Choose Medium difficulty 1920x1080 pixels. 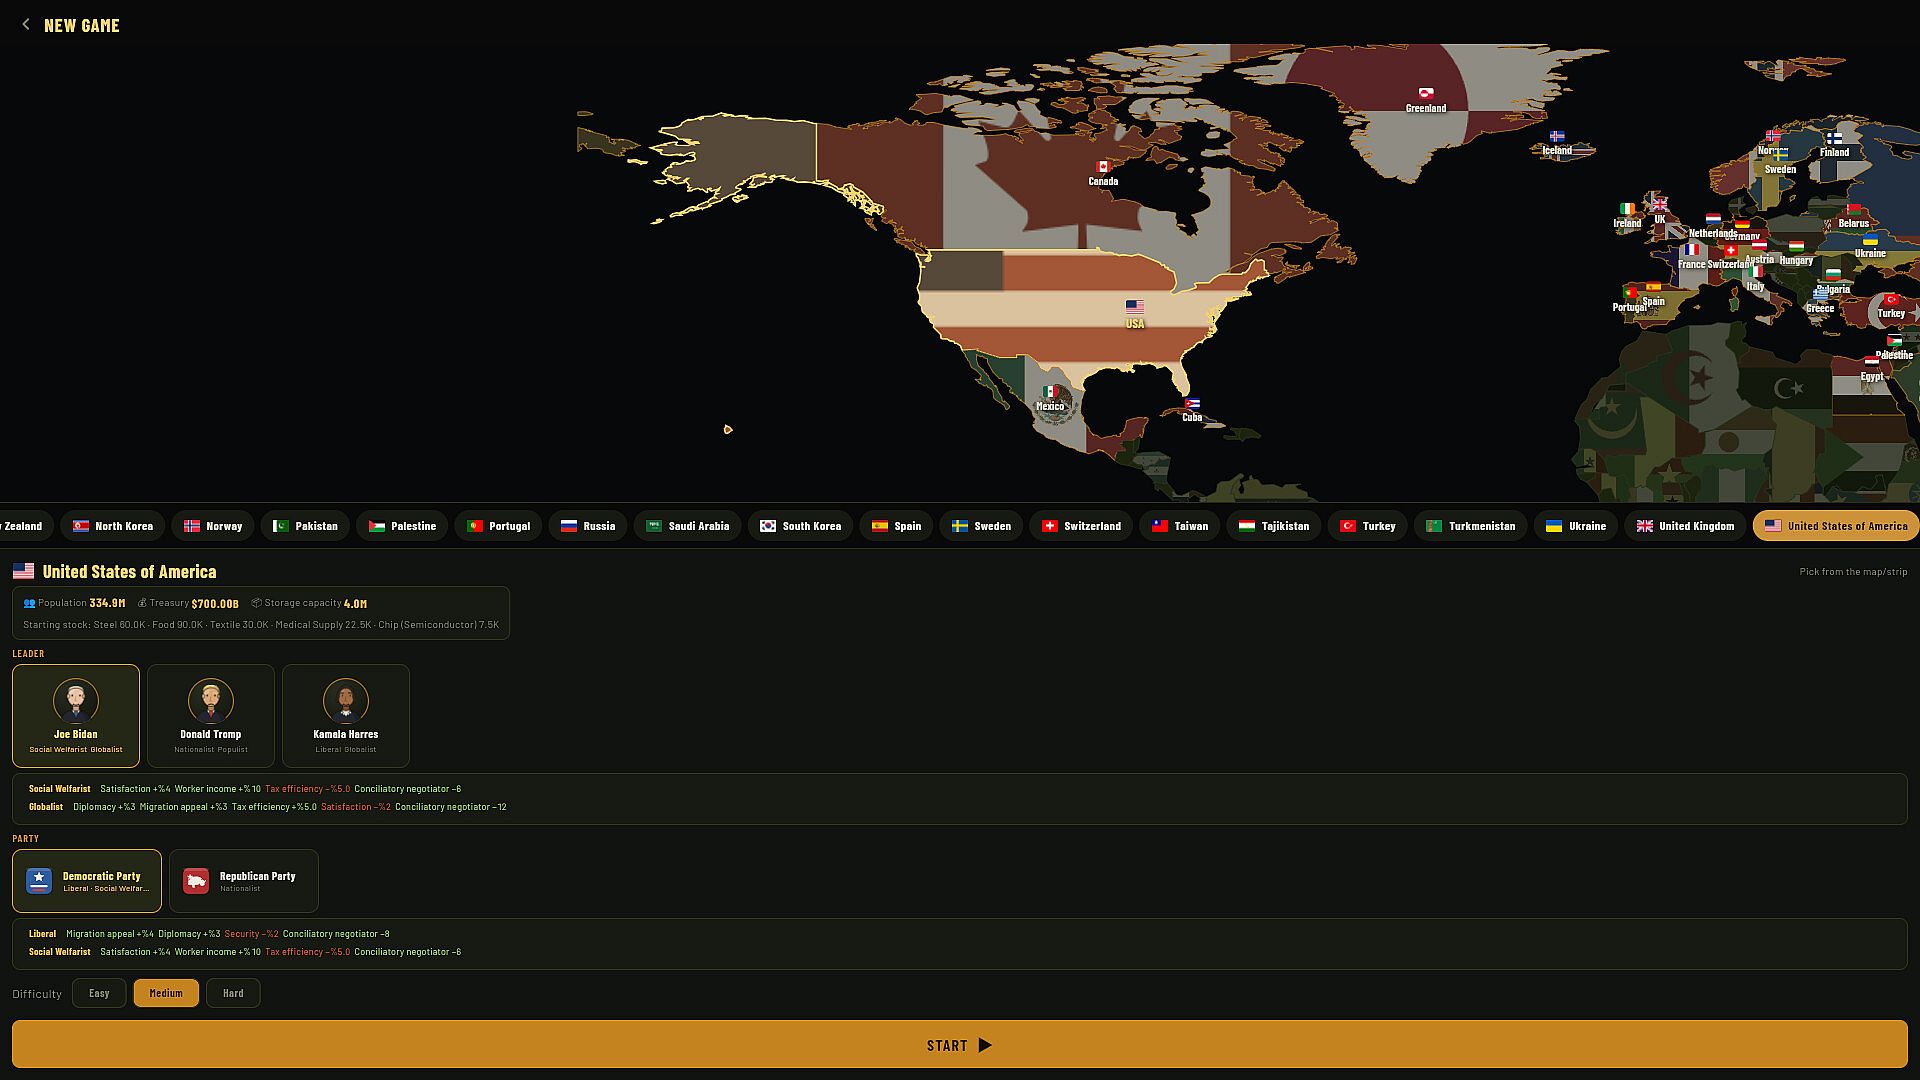[166, 993]
